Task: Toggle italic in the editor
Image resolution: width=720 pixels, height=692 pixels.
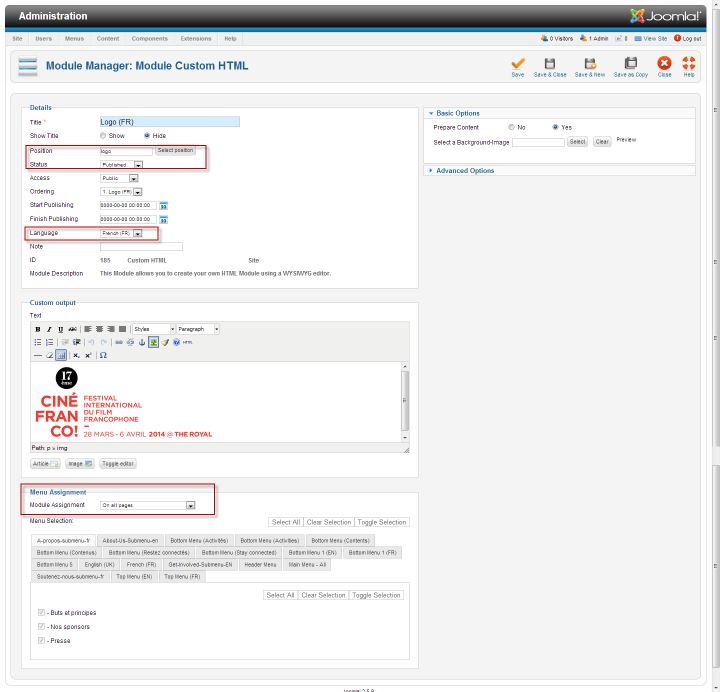Action: [49, 329]
